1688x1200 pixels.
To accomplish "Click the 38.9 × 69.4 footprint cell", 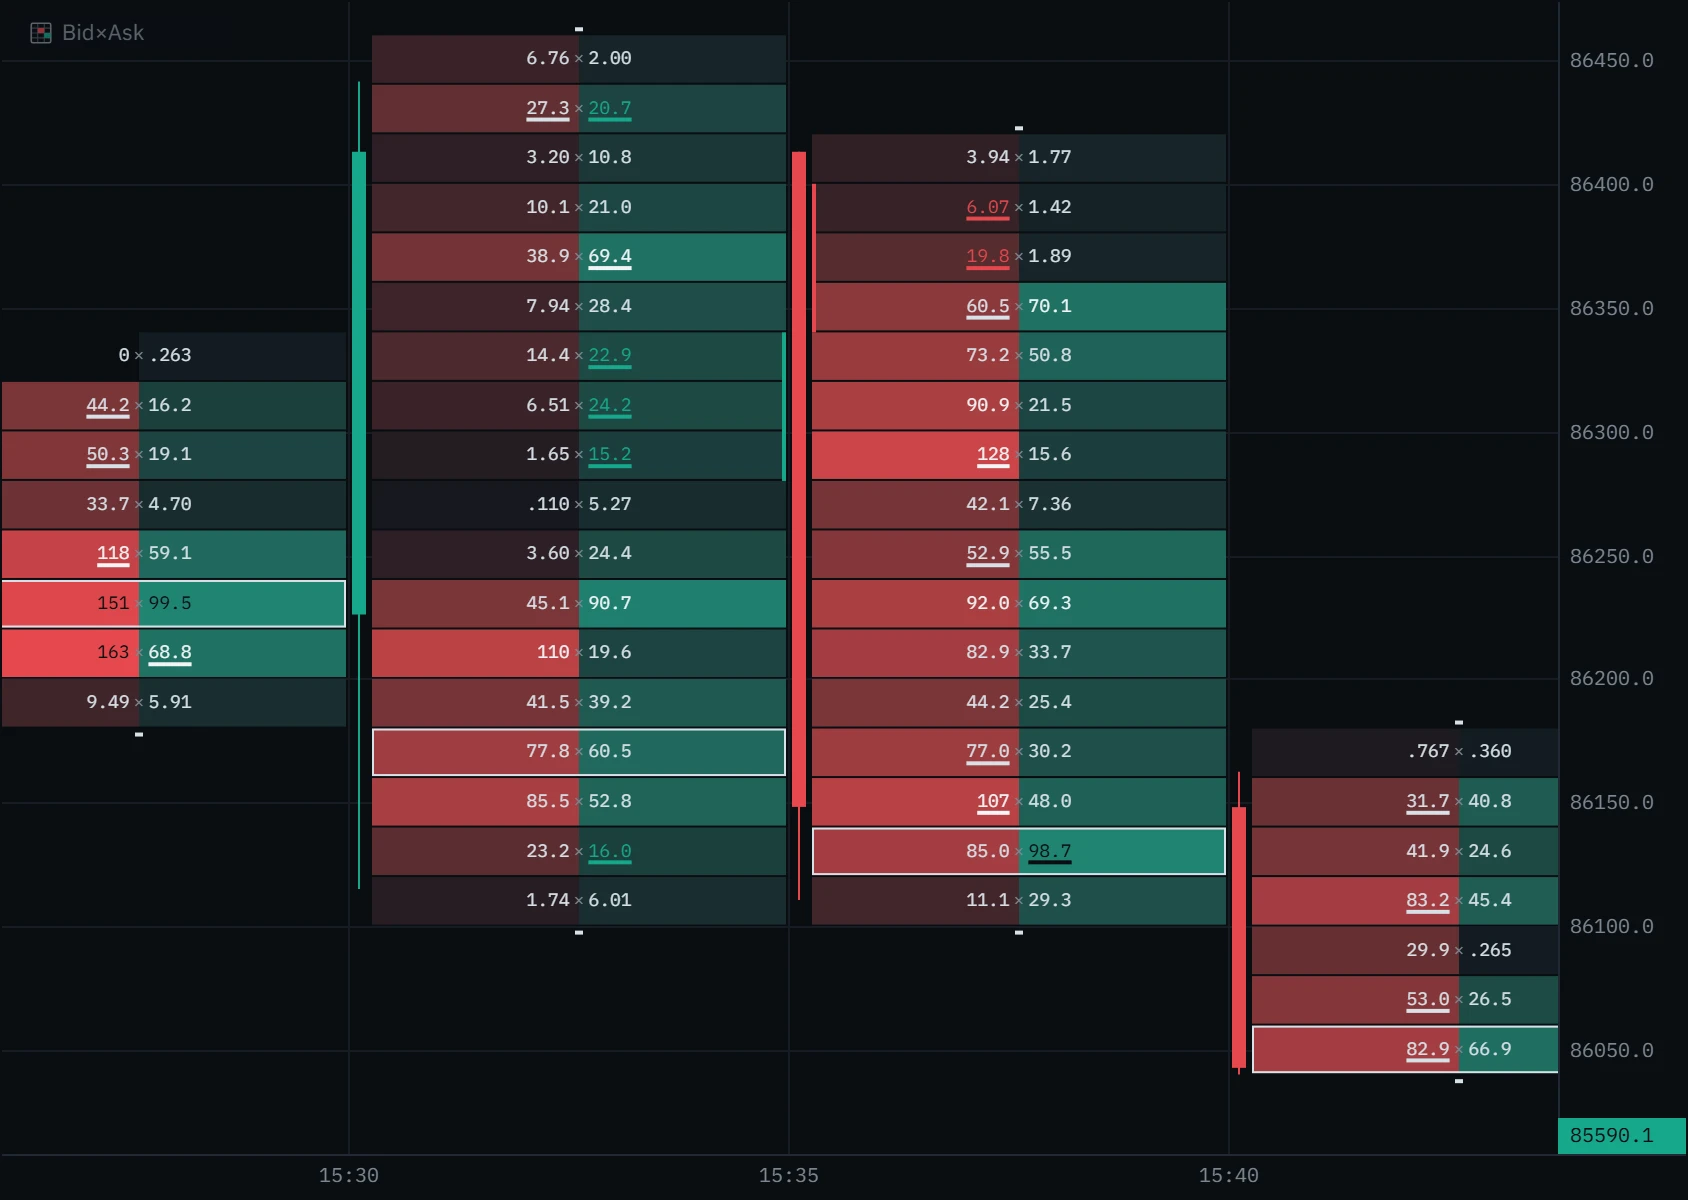I will tap(579, 257).
